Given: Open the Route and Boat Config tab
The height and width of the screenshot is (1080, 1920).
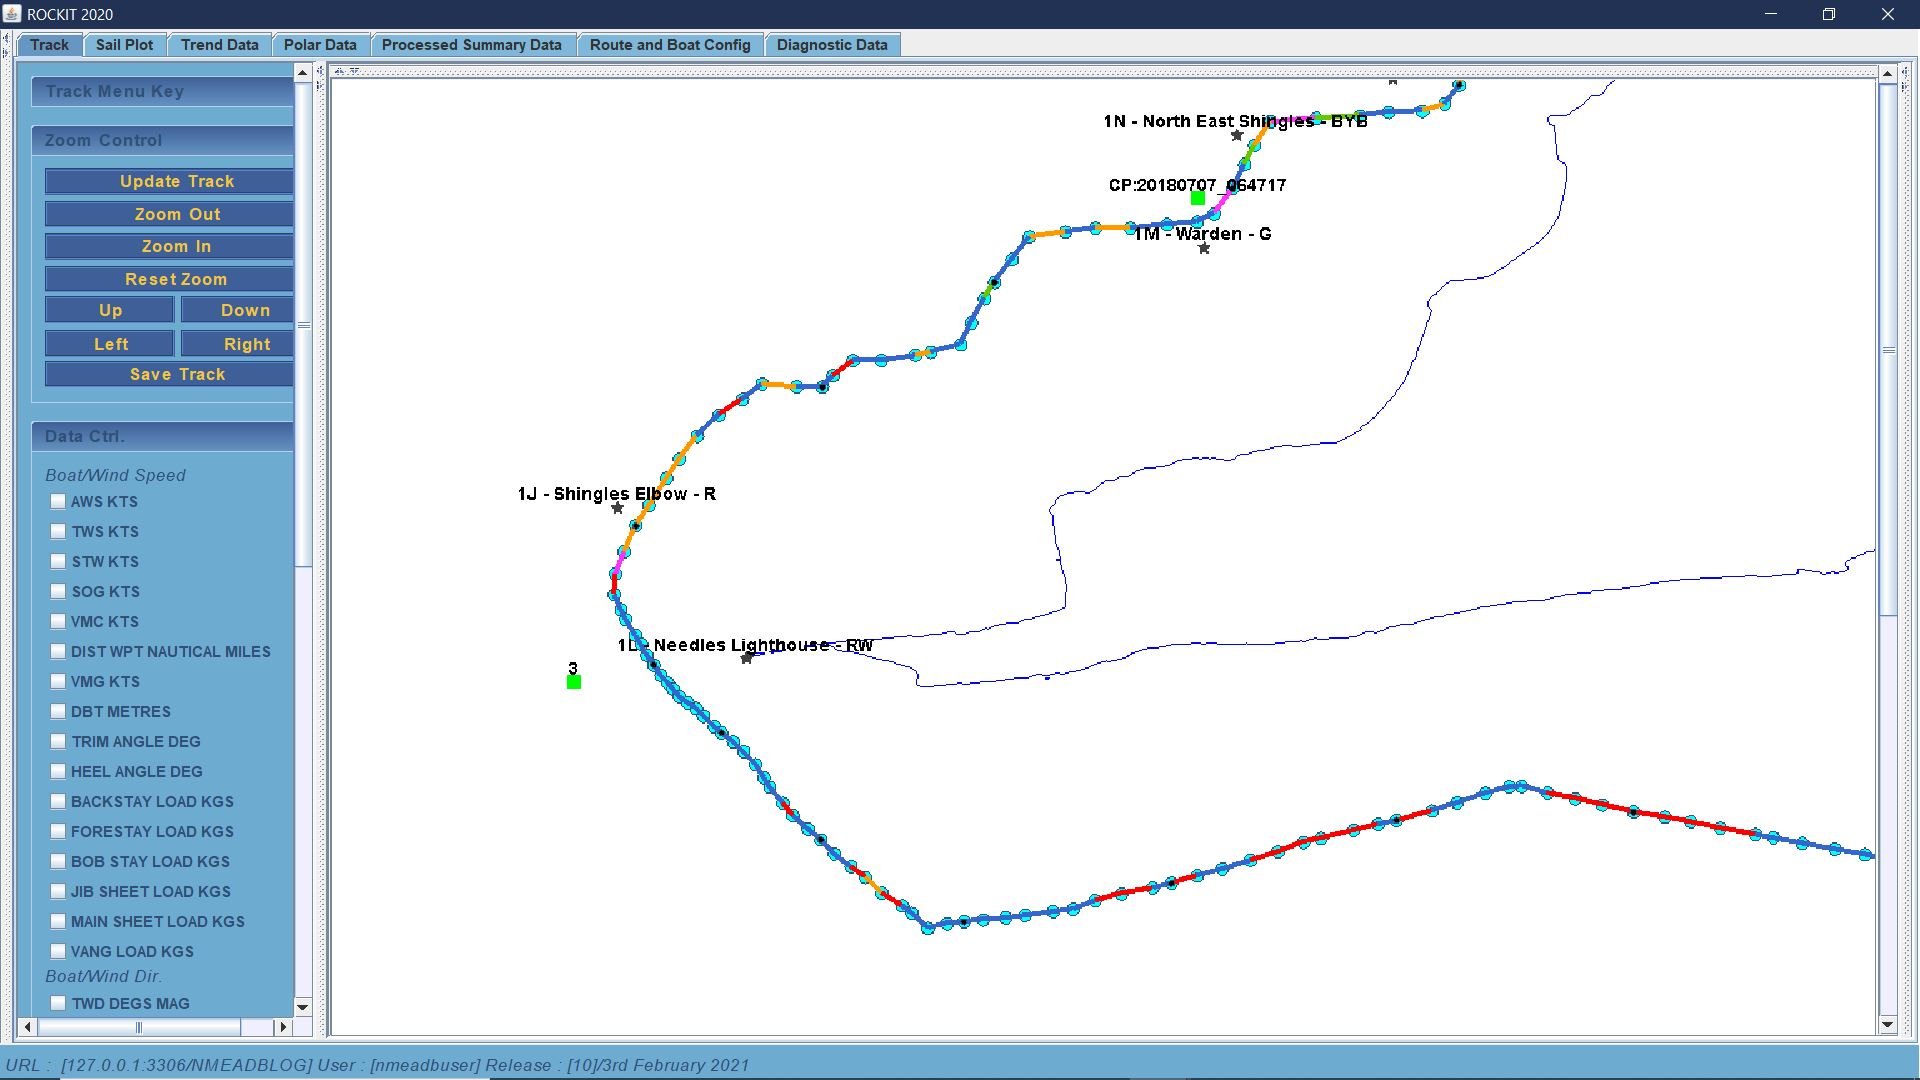Looking at the screenshot, I should tap(669, 45).
